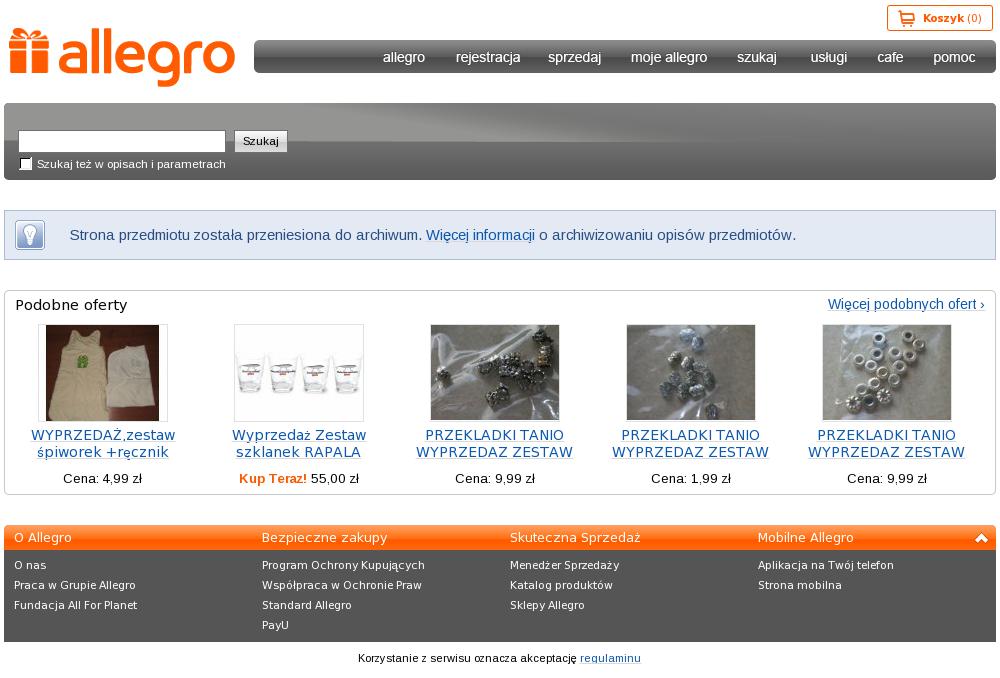The image size is (1000, 678).
Task: Open Aplikacja na Twój telefon link
Action: [x=826, y=565]
